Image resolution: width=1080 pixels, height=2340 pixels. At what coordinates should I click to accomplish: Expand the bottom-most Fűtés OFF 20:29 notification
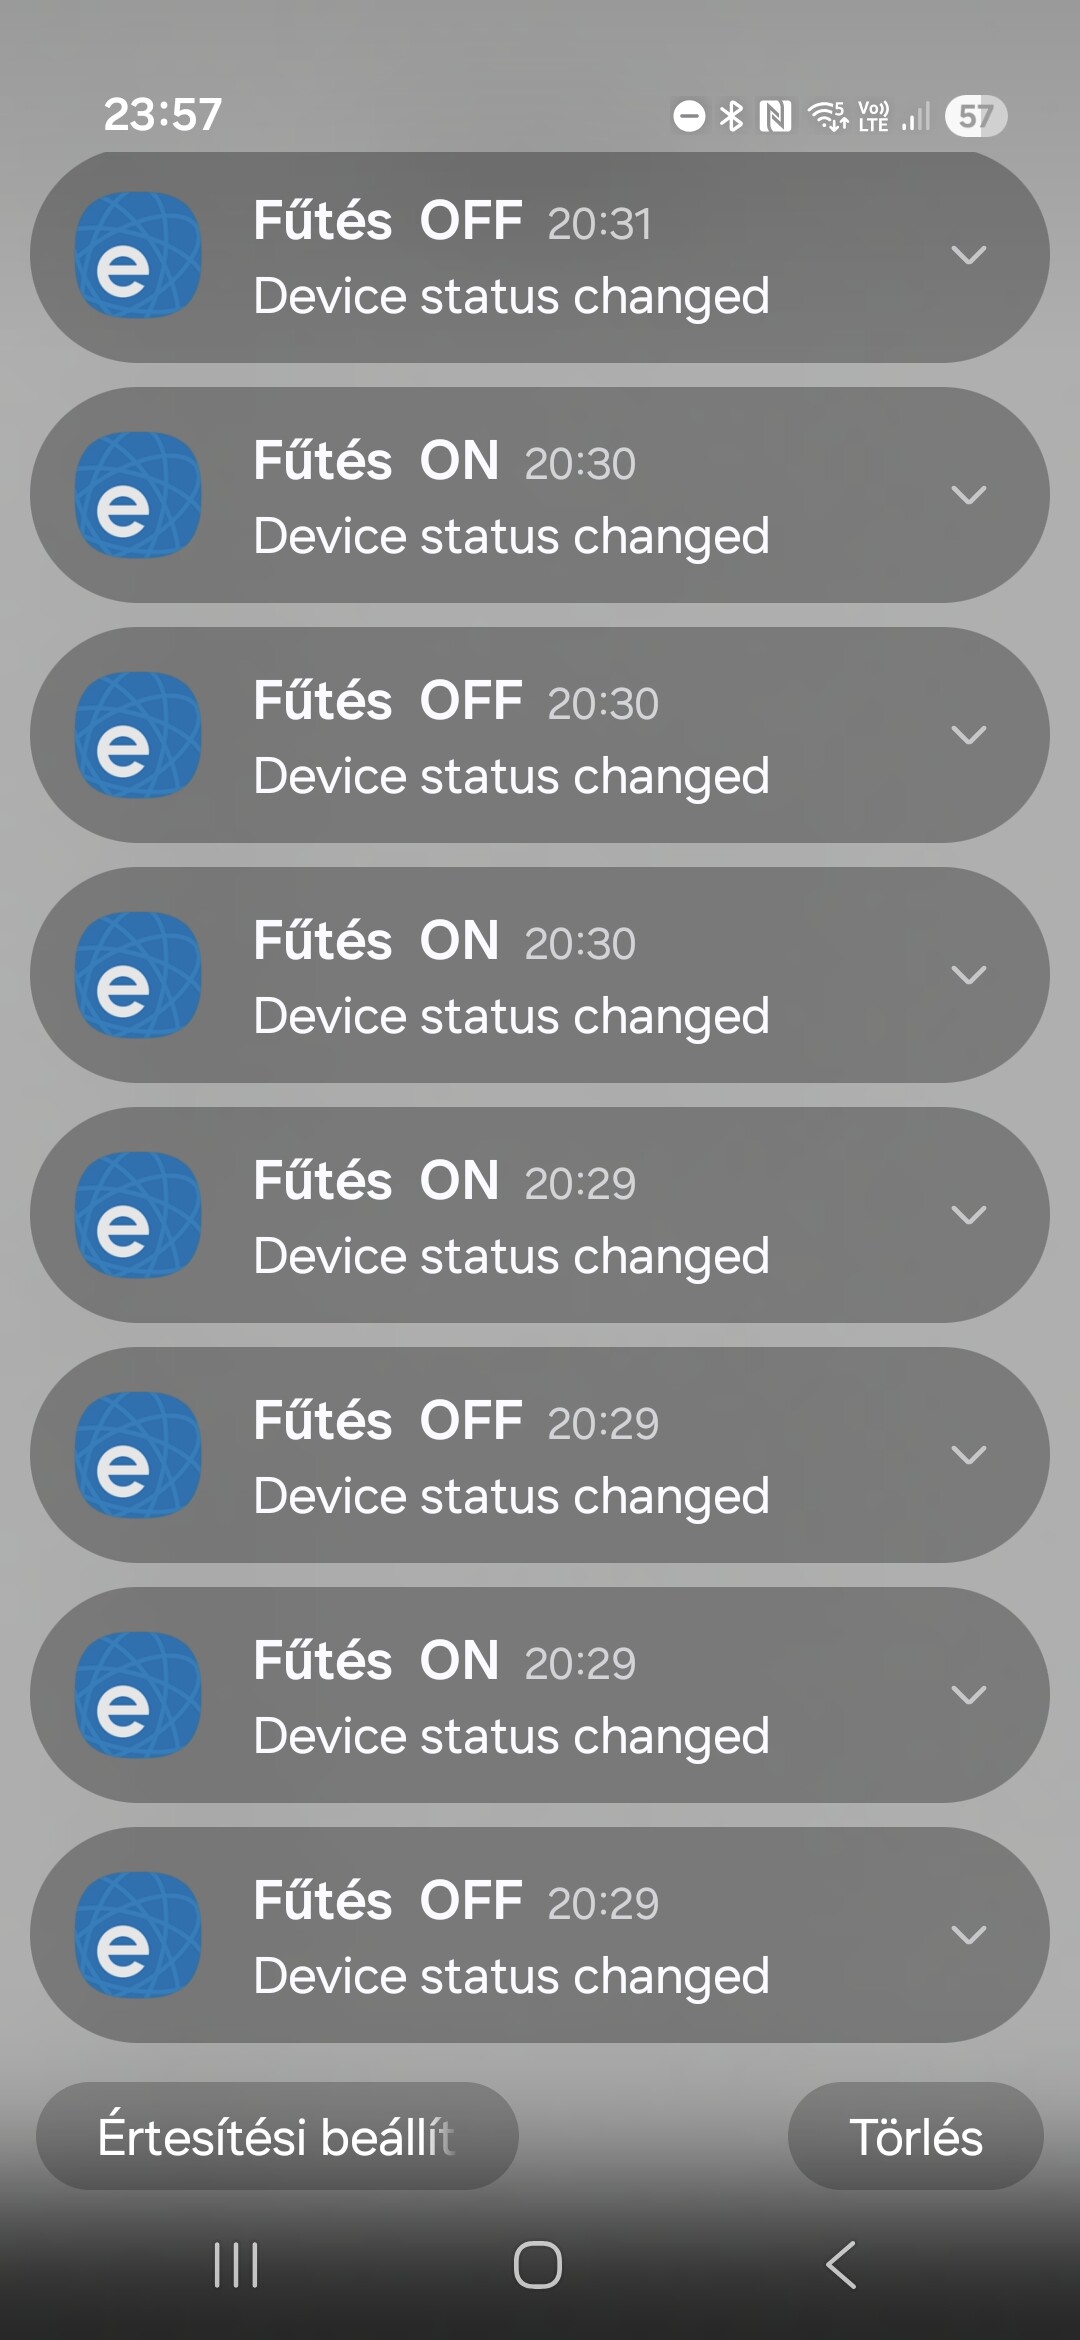tap(968, 1934)
